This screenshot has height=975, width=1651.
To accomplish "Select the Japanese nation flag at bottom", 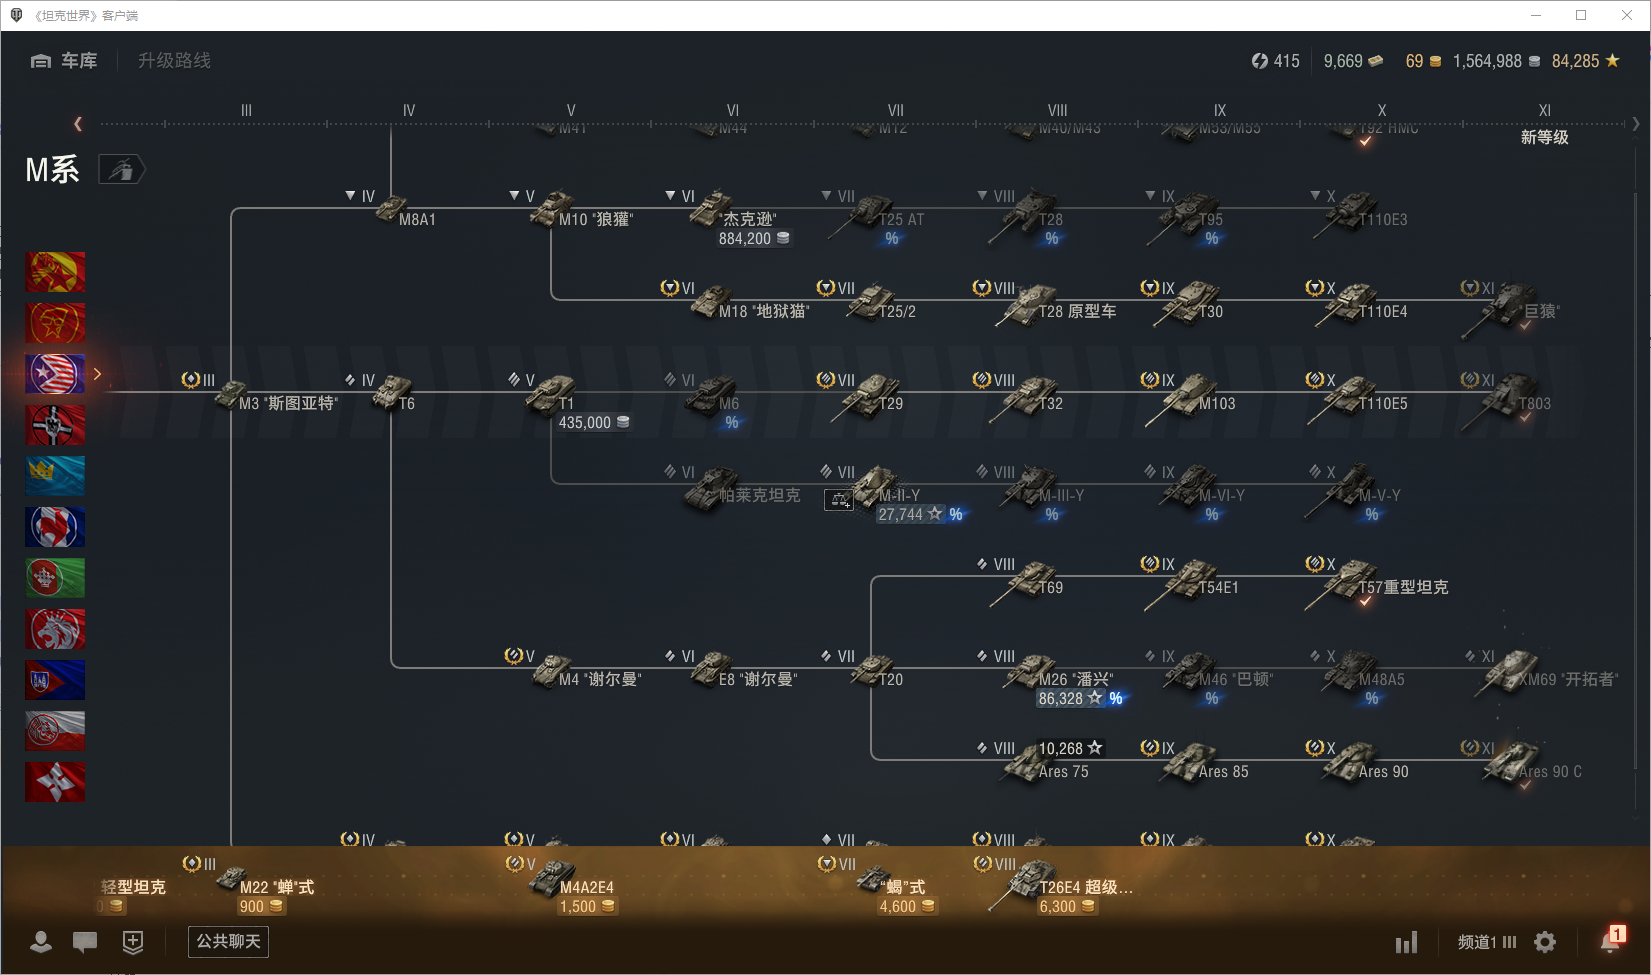I will pyautogui.click(x=55, y=782).
